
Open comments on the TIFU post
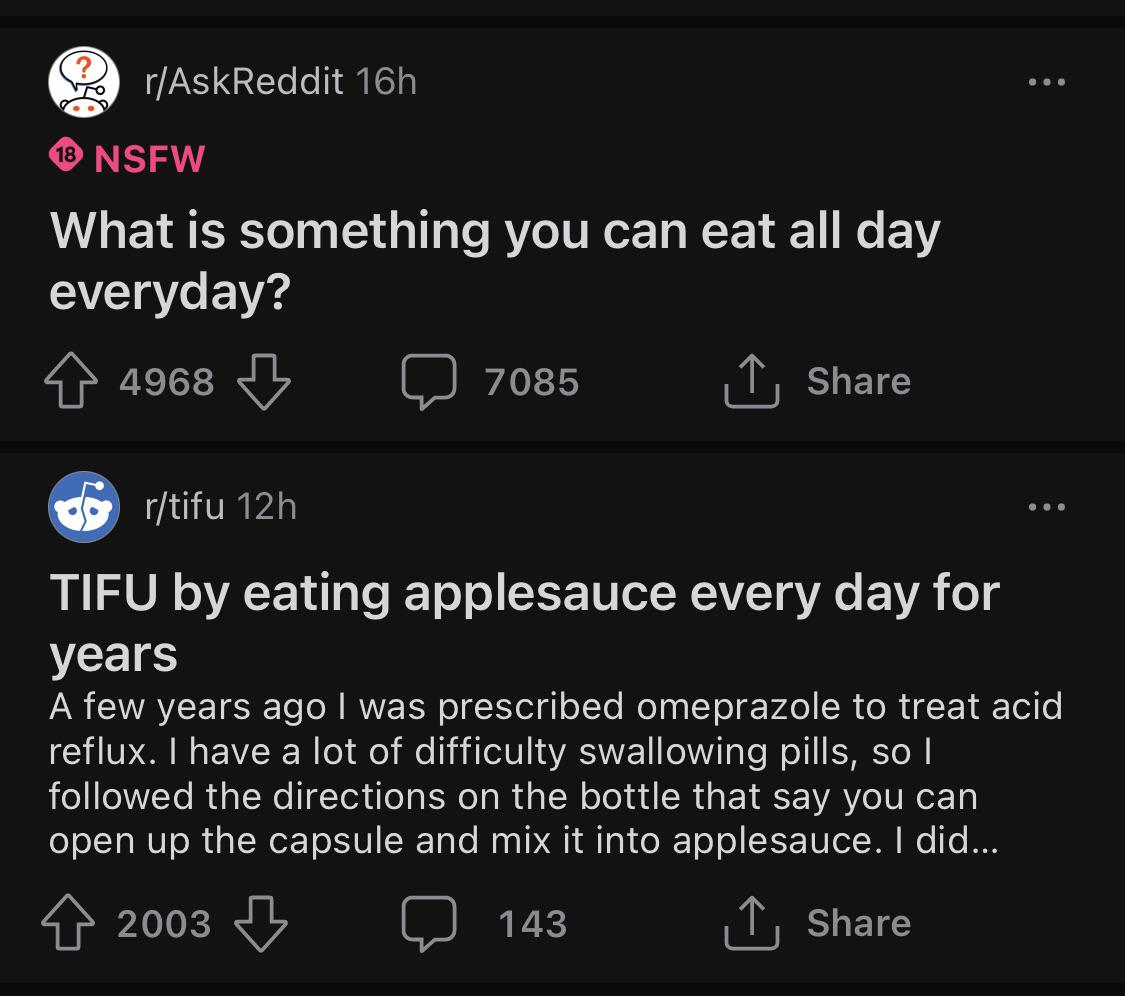(x=429, y=923)
